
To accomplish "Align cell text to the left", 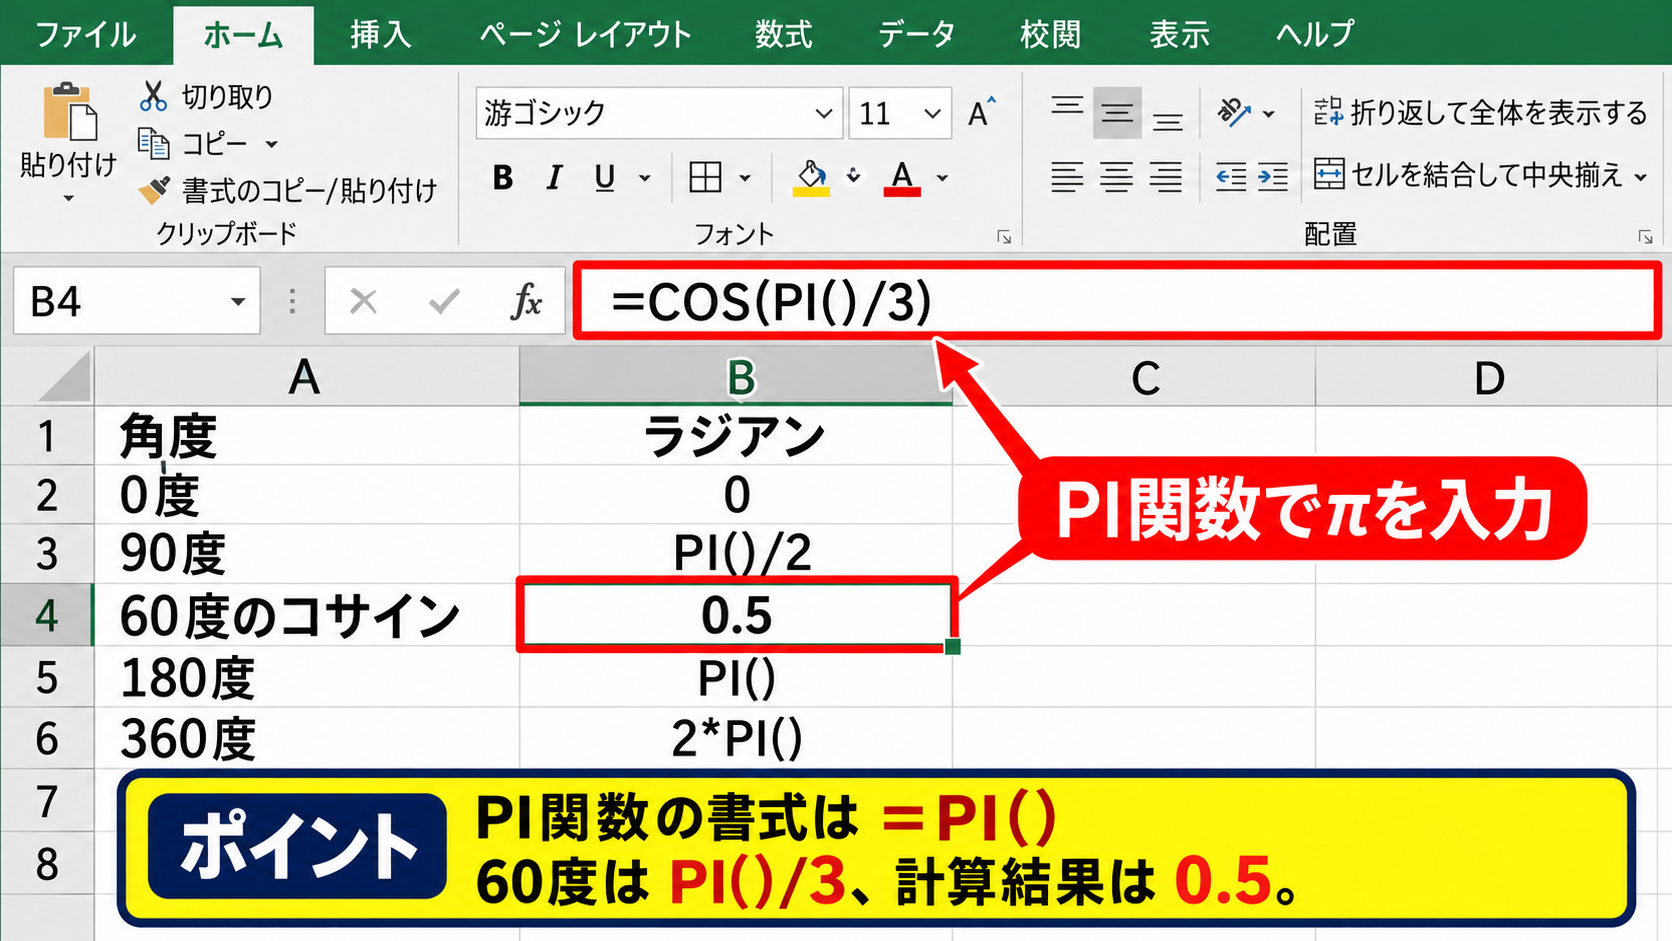I will tap(1067, 177).
